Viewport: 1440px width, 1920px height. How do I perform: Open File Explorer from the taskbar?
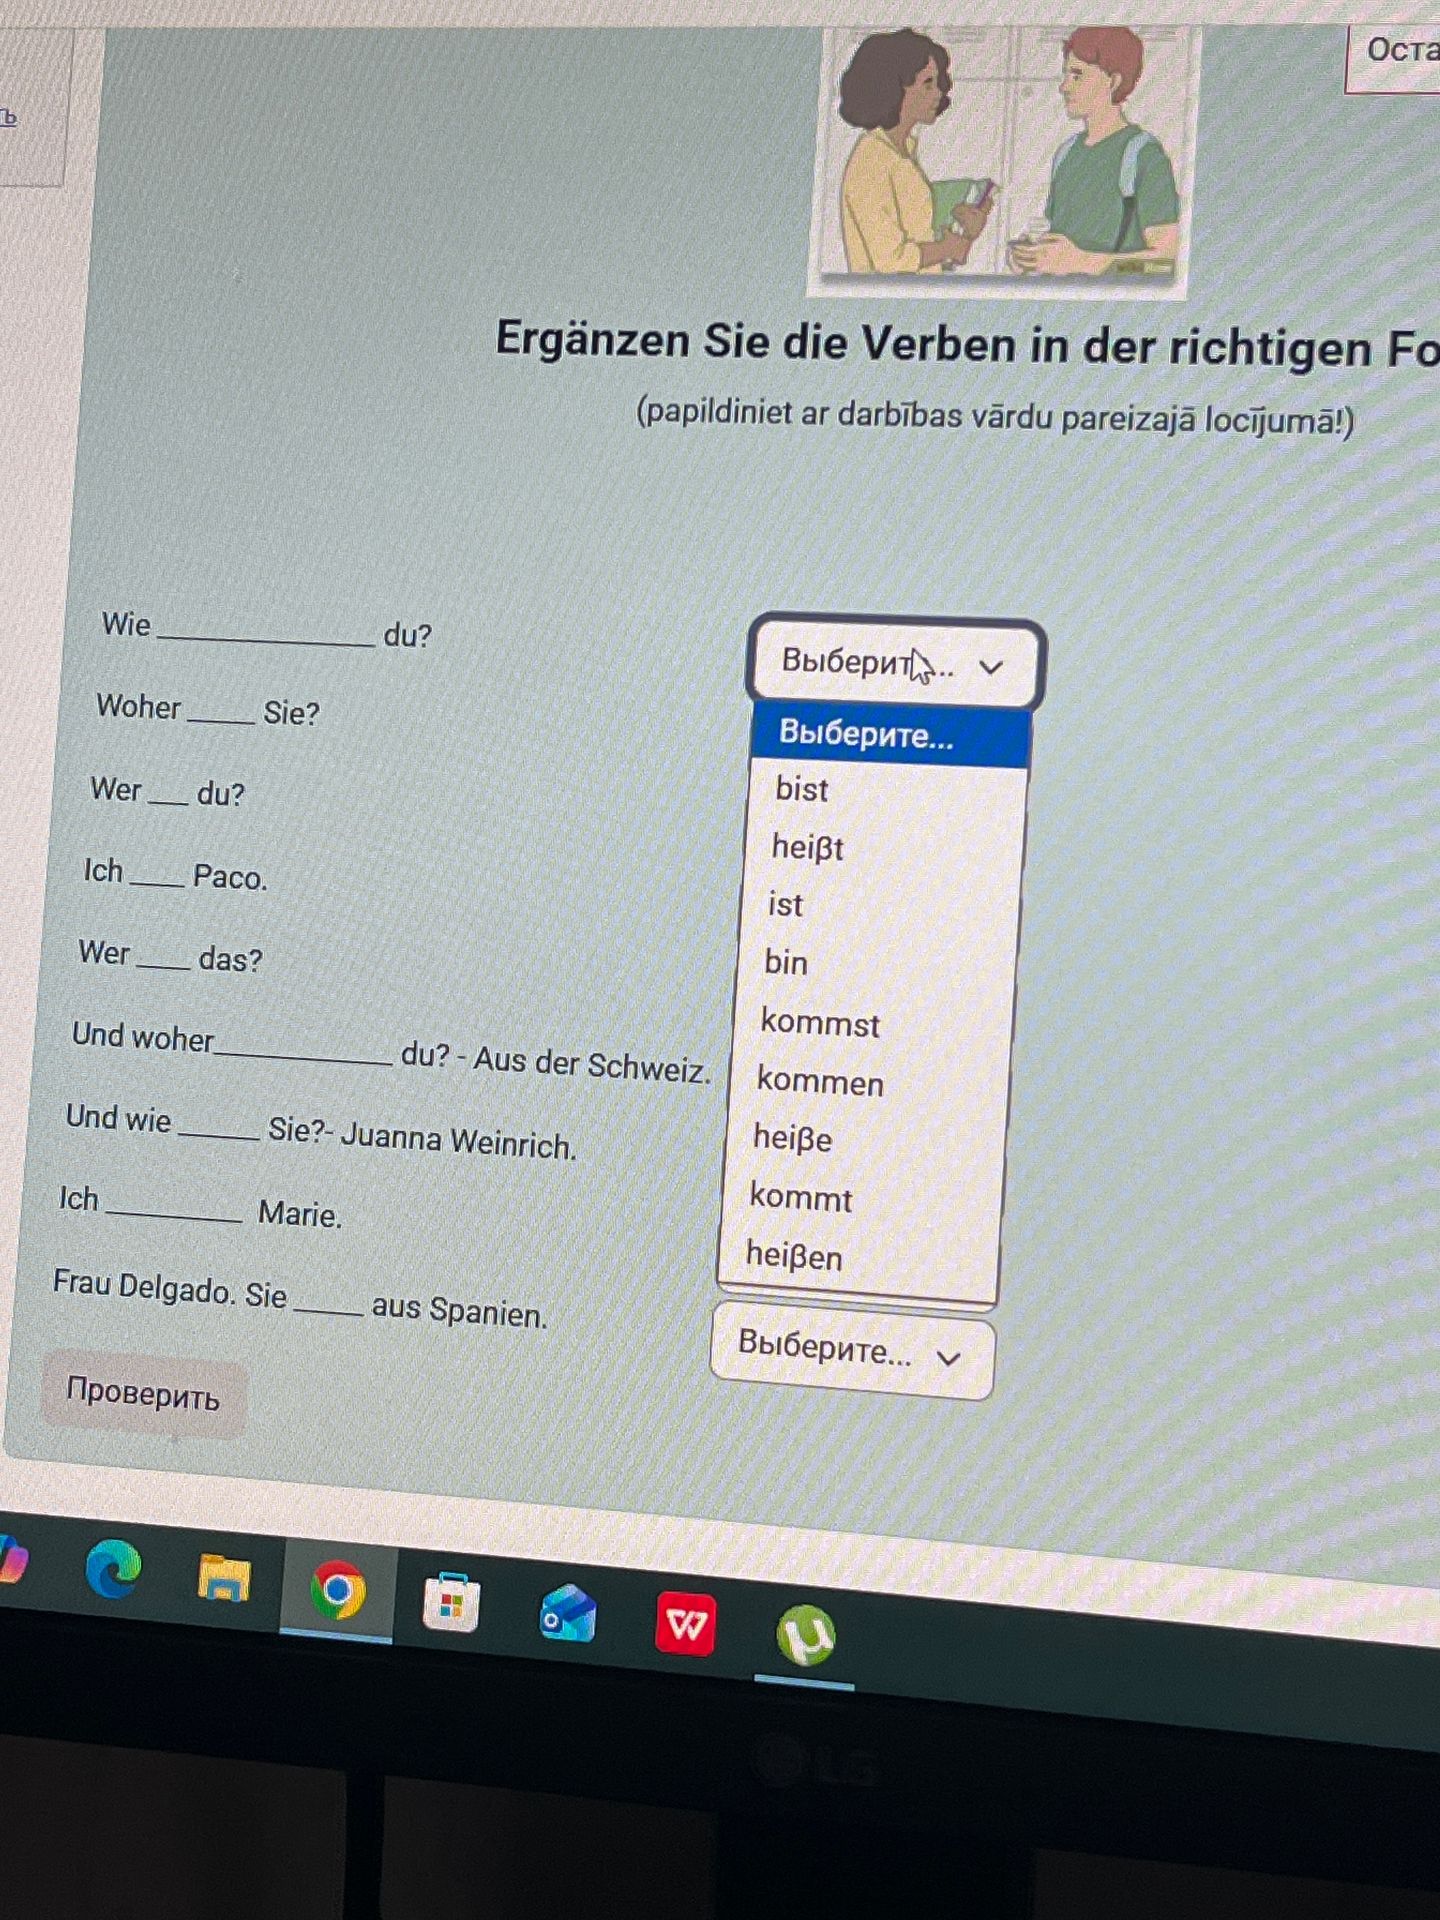click(x=224, y=1579)
